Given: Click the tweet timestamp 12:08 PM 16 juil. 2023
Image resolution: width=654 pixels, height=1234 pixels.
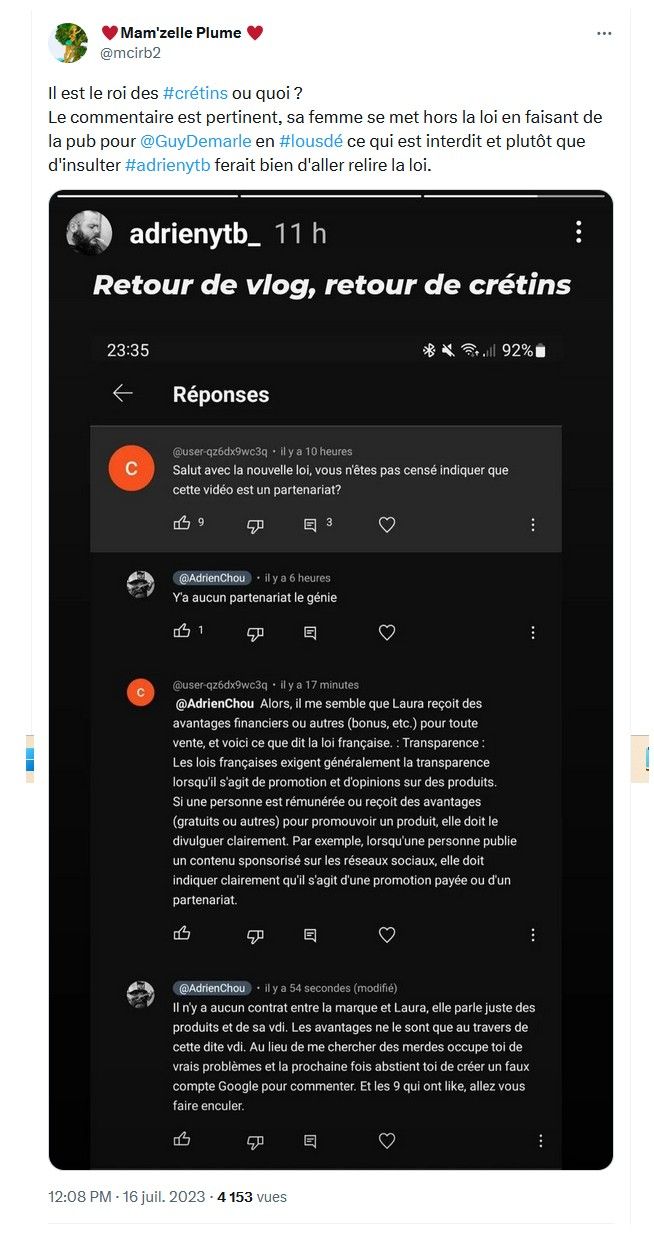Looking at the screenshot, I should click(127, 1197).
